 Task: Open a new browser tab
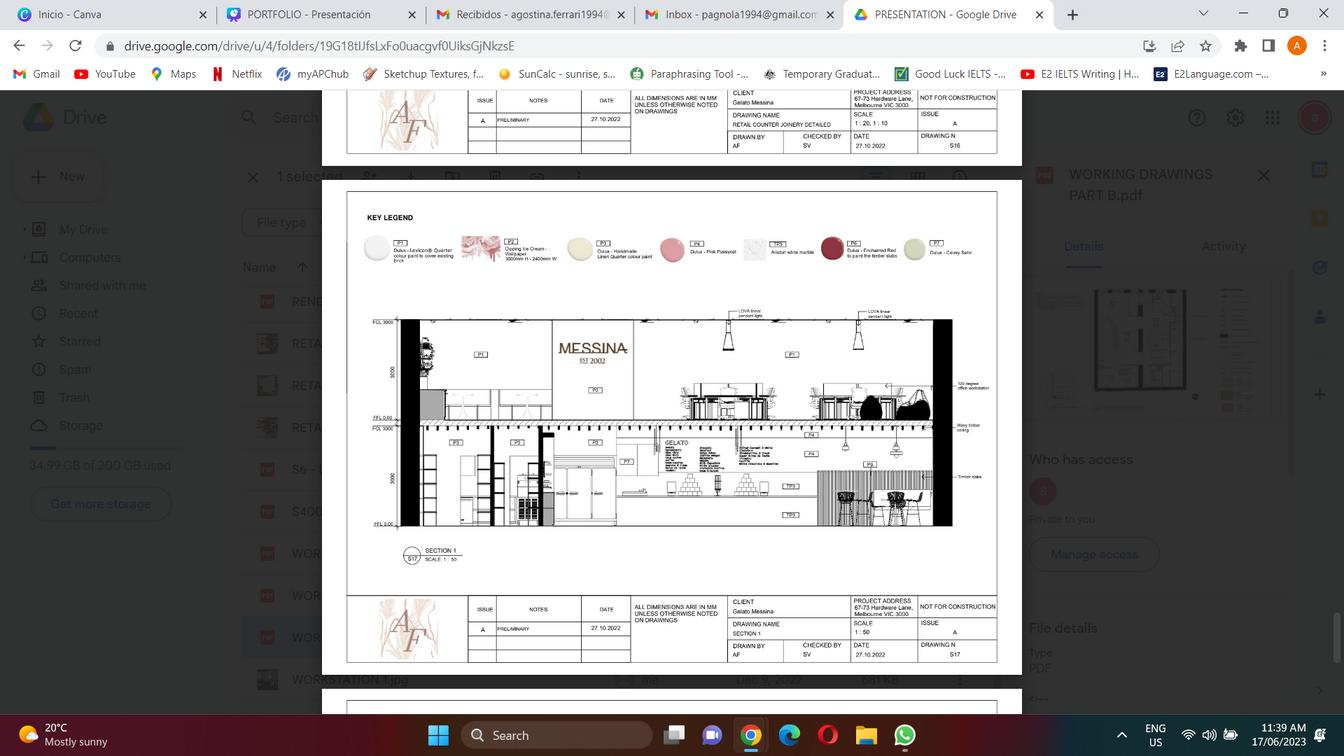1072,15
